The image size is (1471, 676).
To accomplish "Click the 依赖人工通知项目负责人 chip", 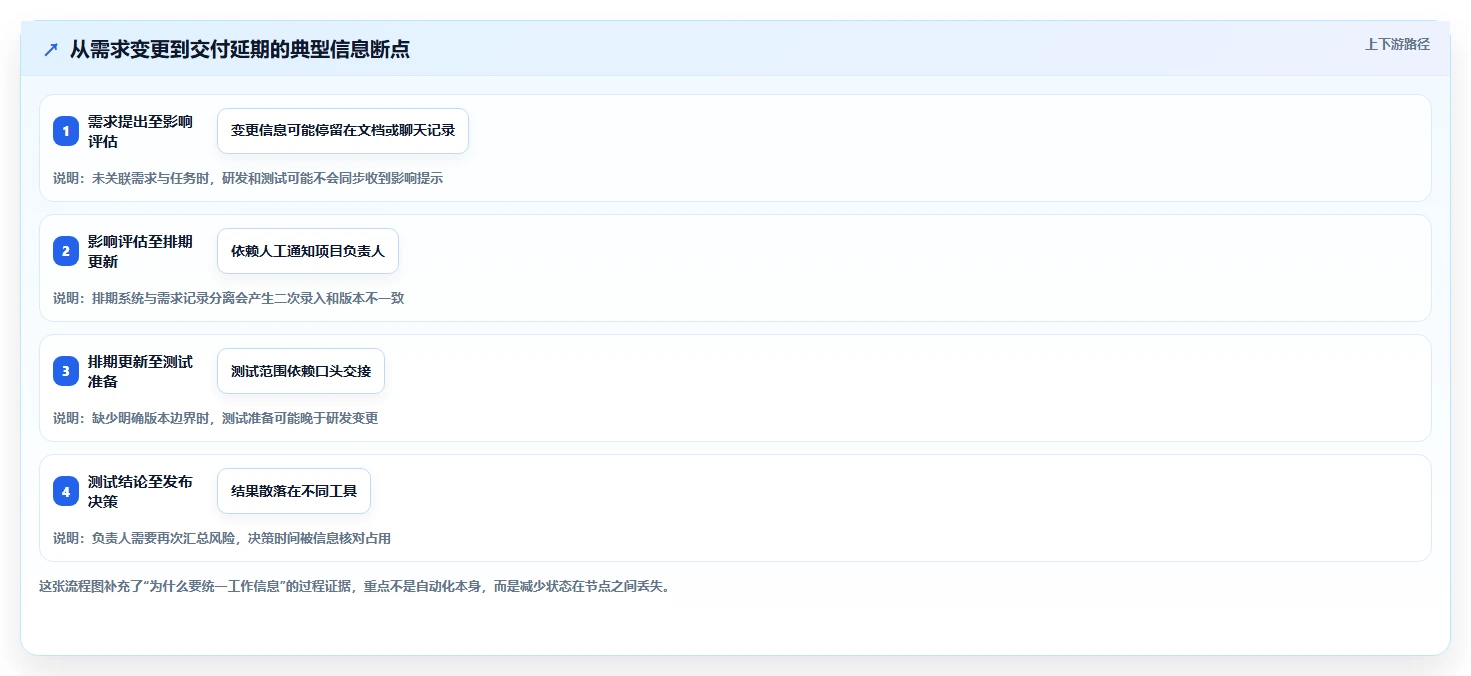I will tap(308, 251).
